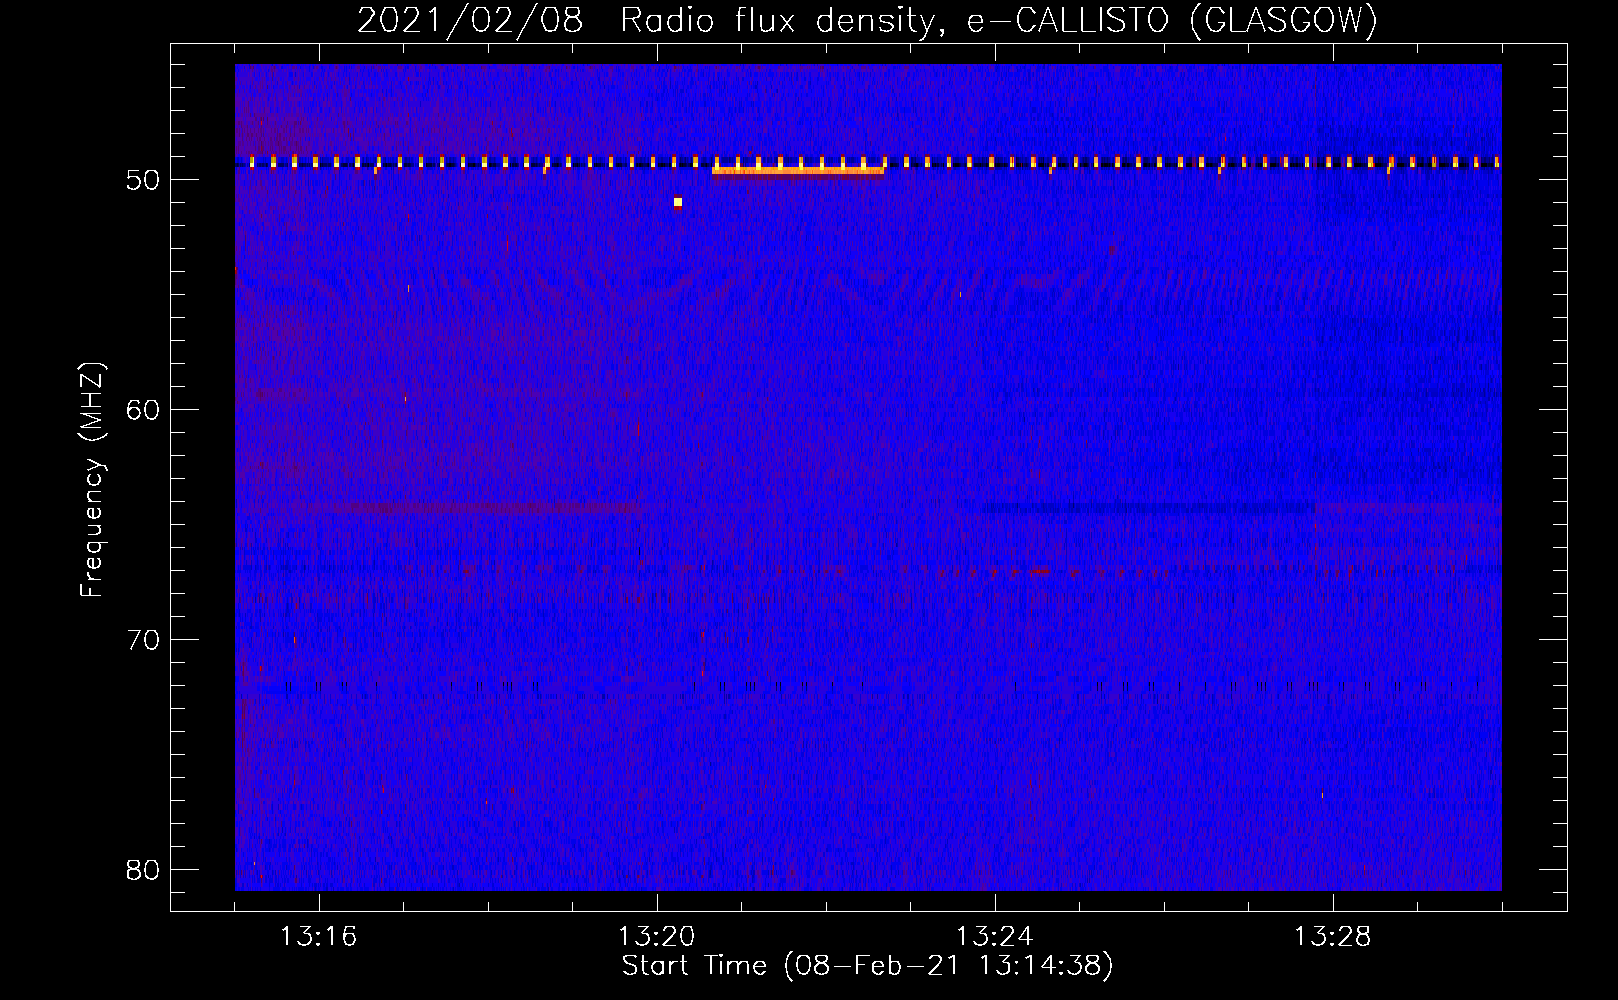Image resolution: width=1618 pixels, height=1000 pixels.
Task: Click the 'Frequency (MHZ)' axis label
Action: (92, 480)
